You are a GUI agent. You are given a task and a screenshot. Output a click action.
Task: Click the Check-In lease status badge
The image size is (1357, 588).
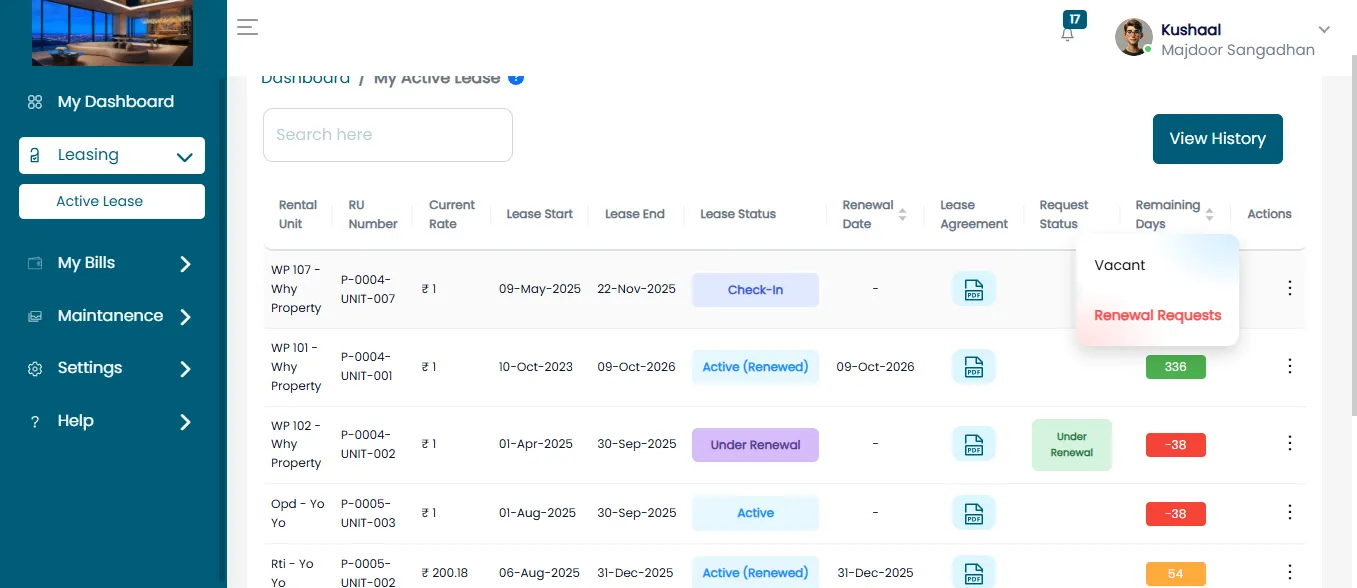(x=755, y=290)
